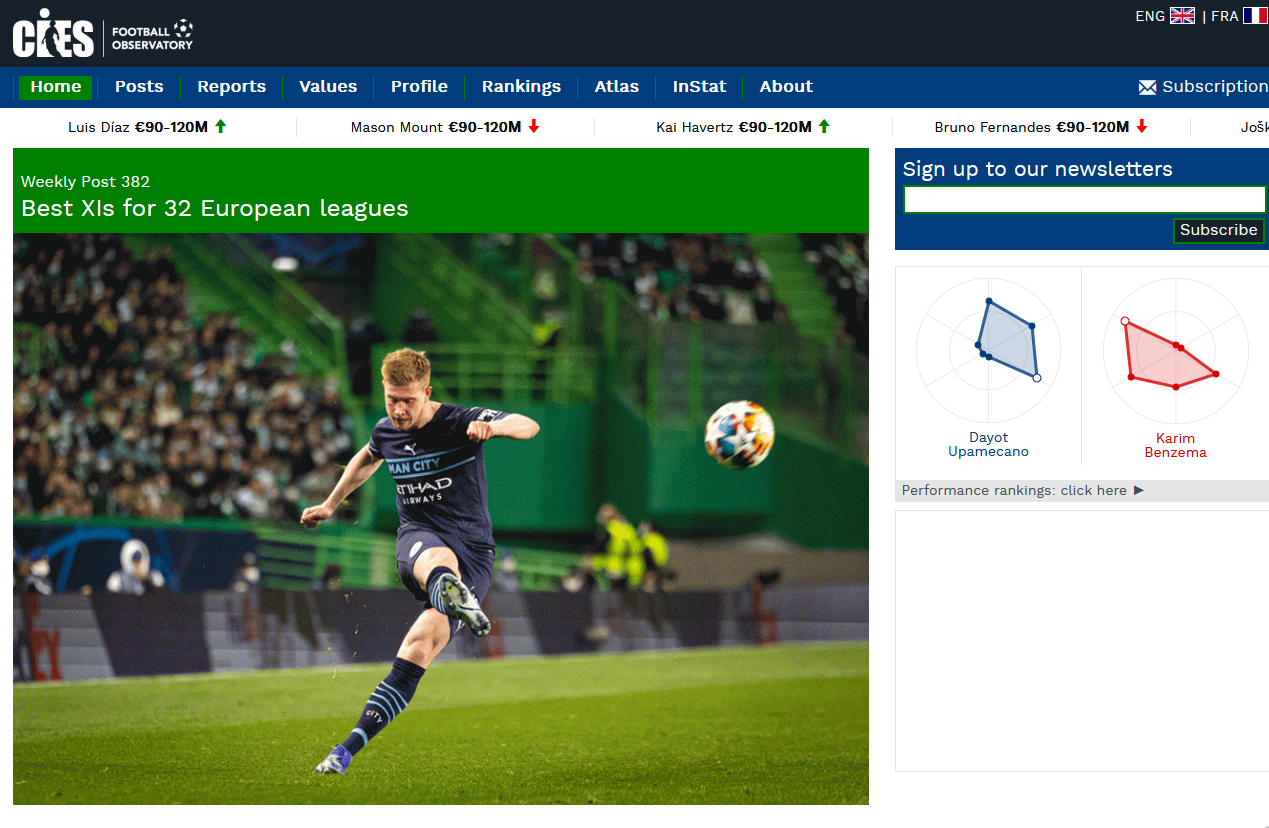Open Dayot Upamecano's player profile
Screen dimensions: 1269x828
pos(988,444)
